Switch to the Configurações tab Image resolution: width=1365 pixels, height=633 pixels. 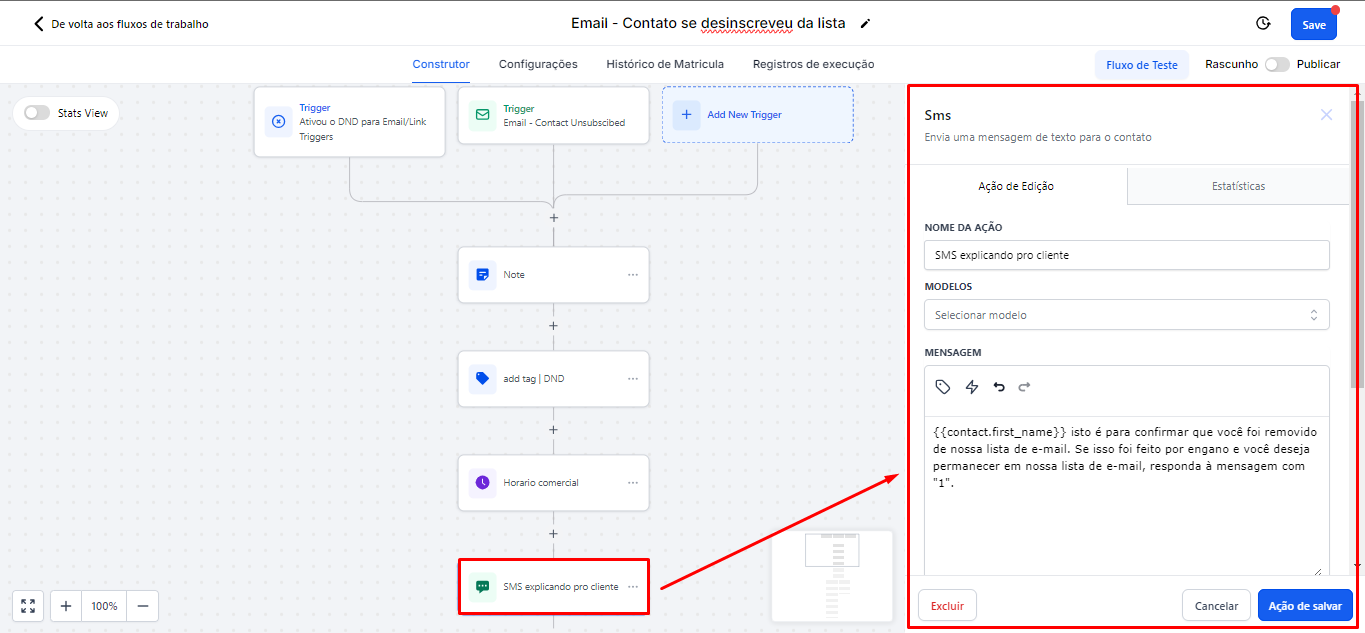[538, 64]
